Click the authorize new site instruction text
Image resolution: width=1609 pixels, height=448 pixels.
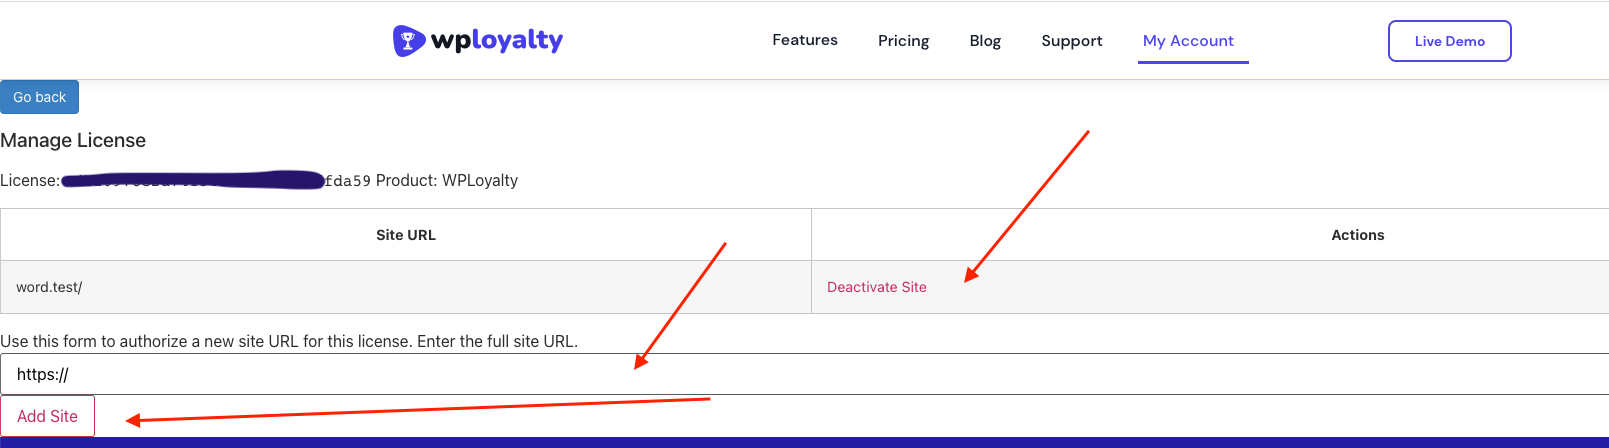[289, 341]
